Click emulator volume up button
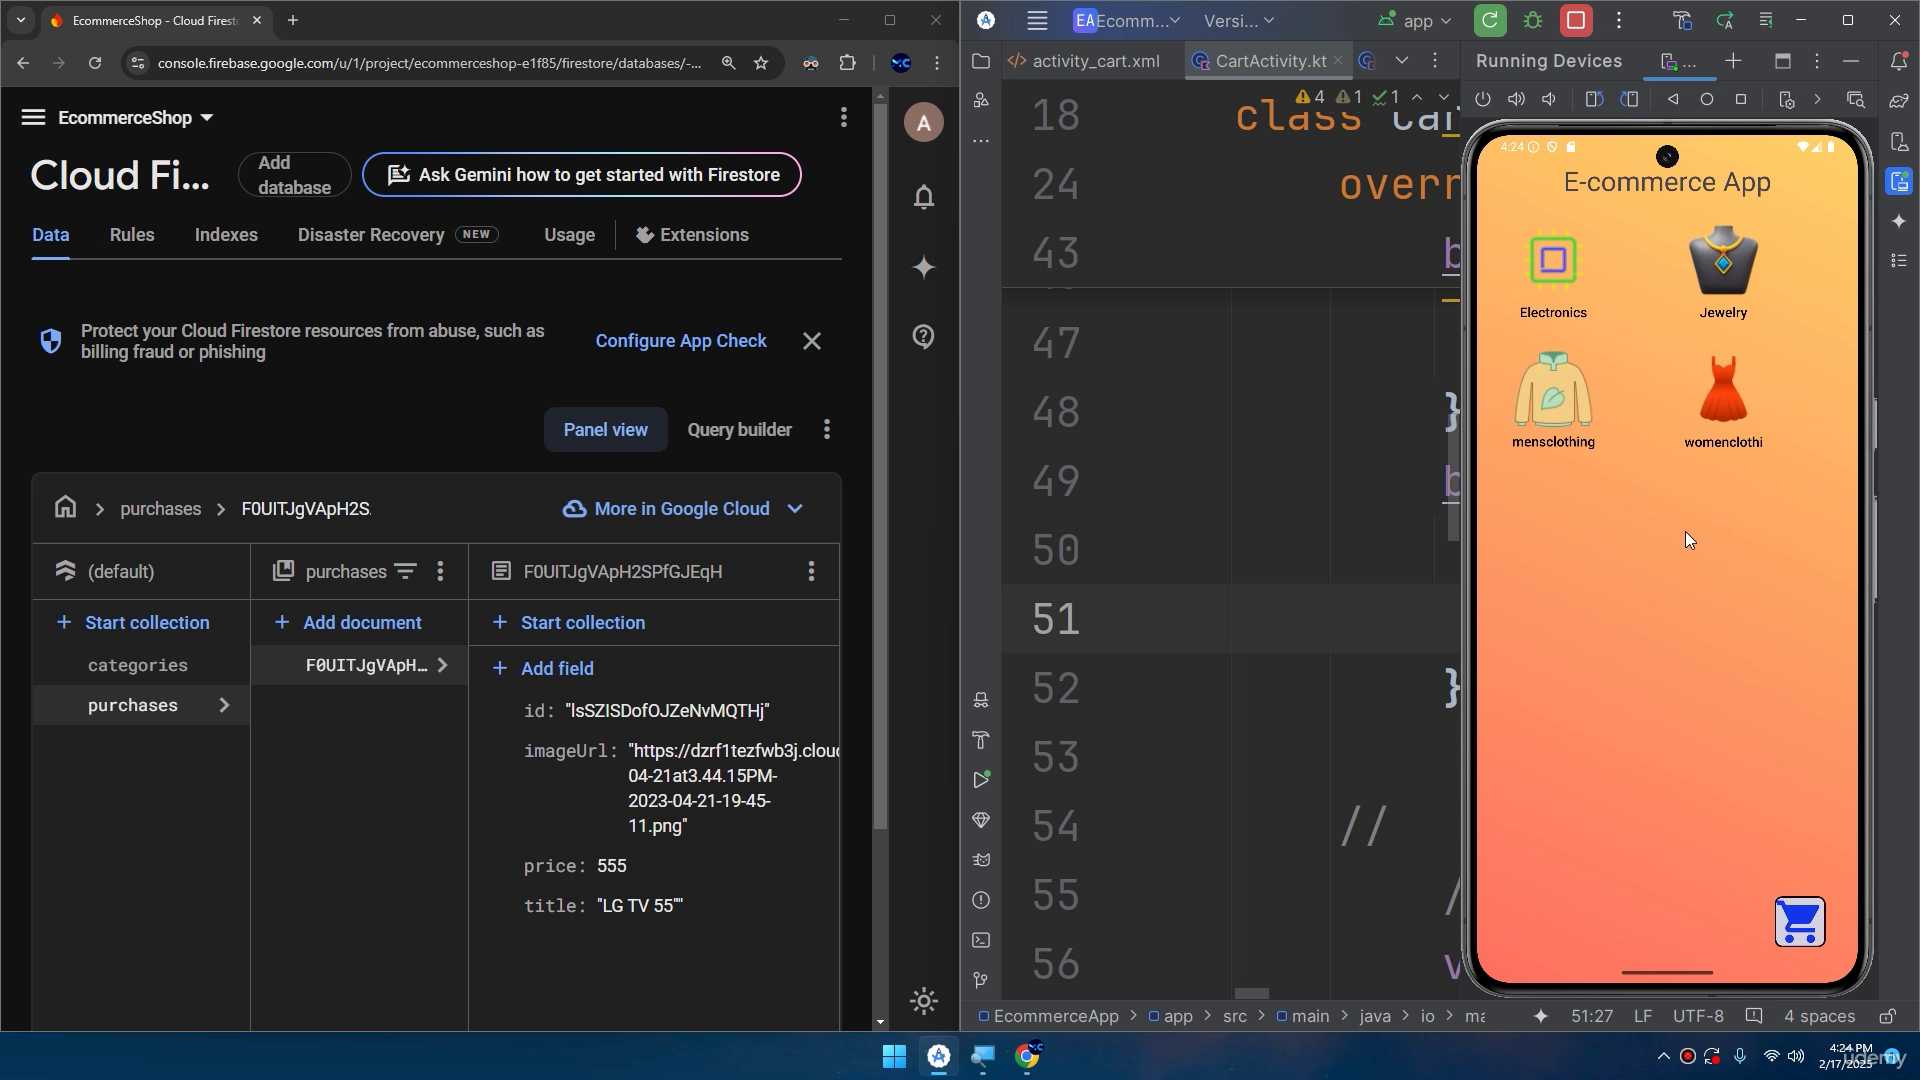The height and width of the screenshot is (1080, 1920). (1517, 99)
